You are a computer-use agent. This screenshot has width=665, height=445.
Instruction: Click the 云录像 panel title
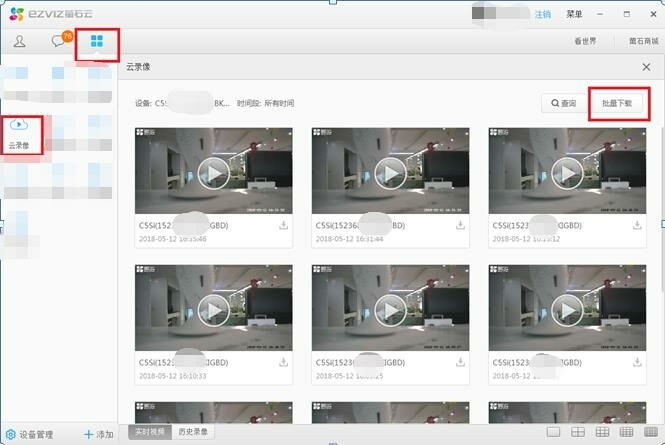coord(138,67)
